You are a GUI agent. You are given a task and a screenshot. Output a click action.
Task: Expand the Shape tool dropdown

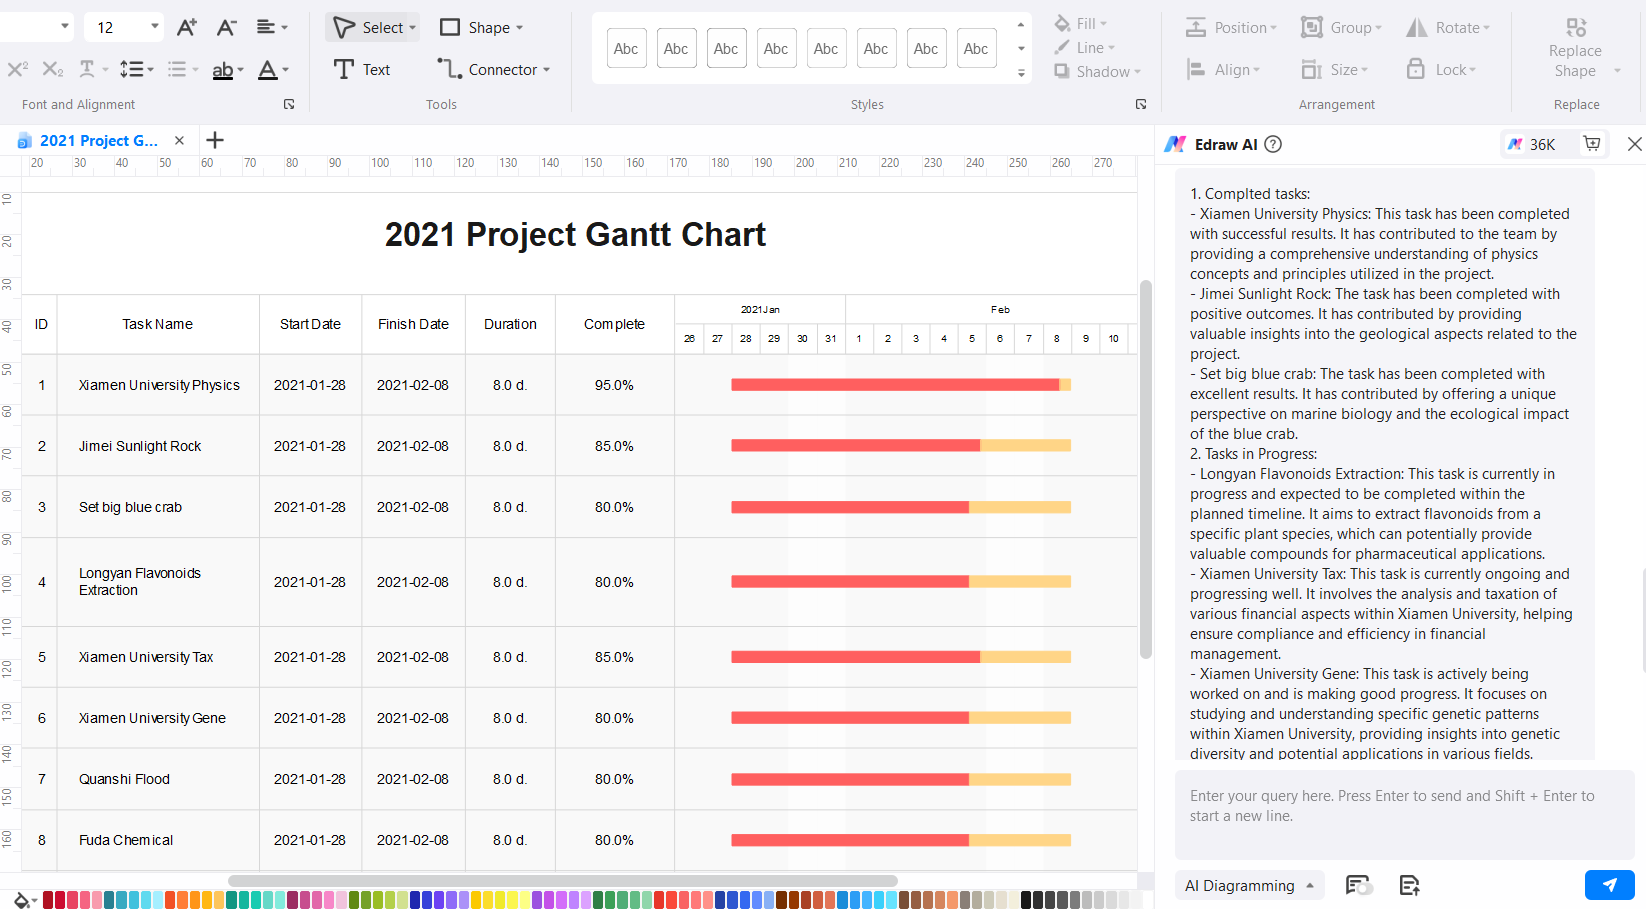click(519, 28)
